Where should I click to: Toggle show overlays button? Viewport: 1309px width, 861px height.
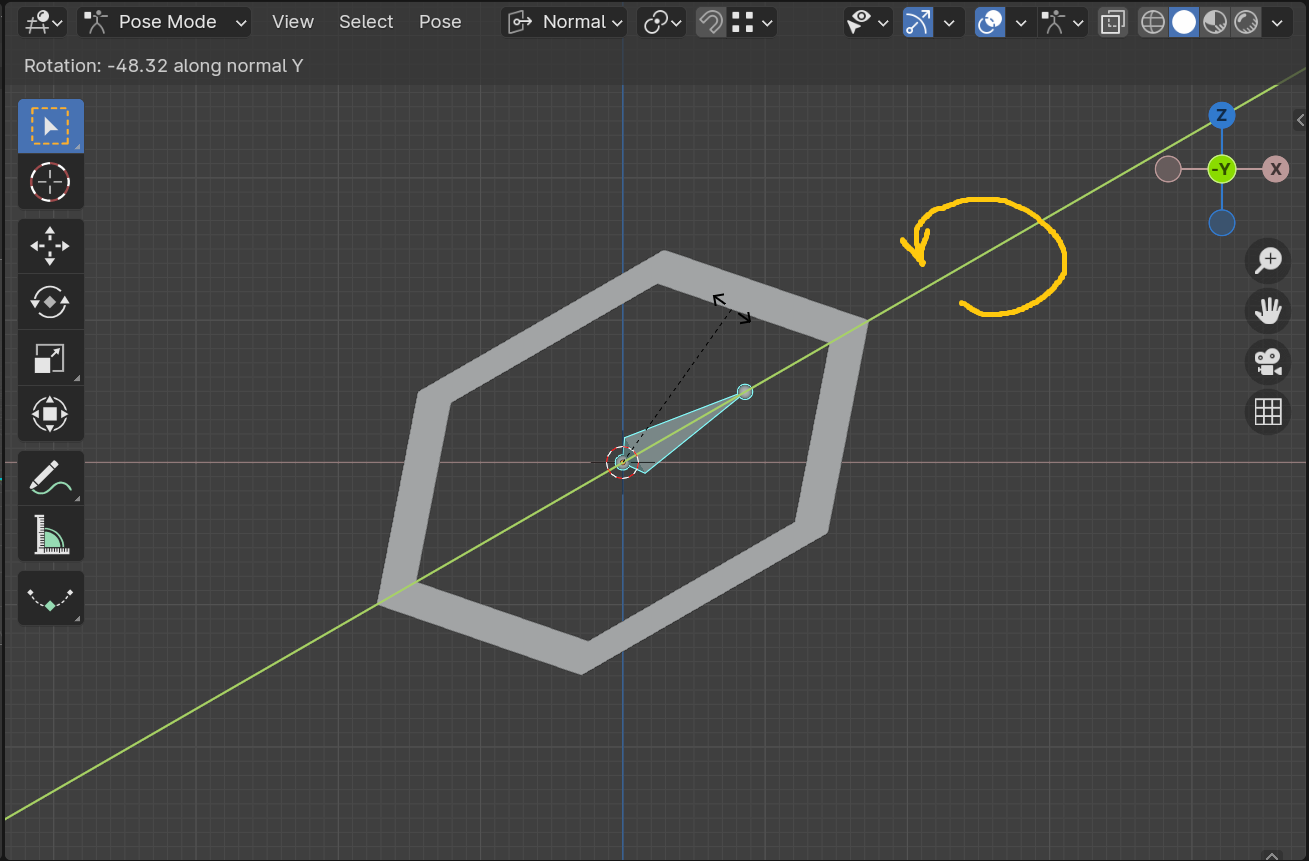990,22
